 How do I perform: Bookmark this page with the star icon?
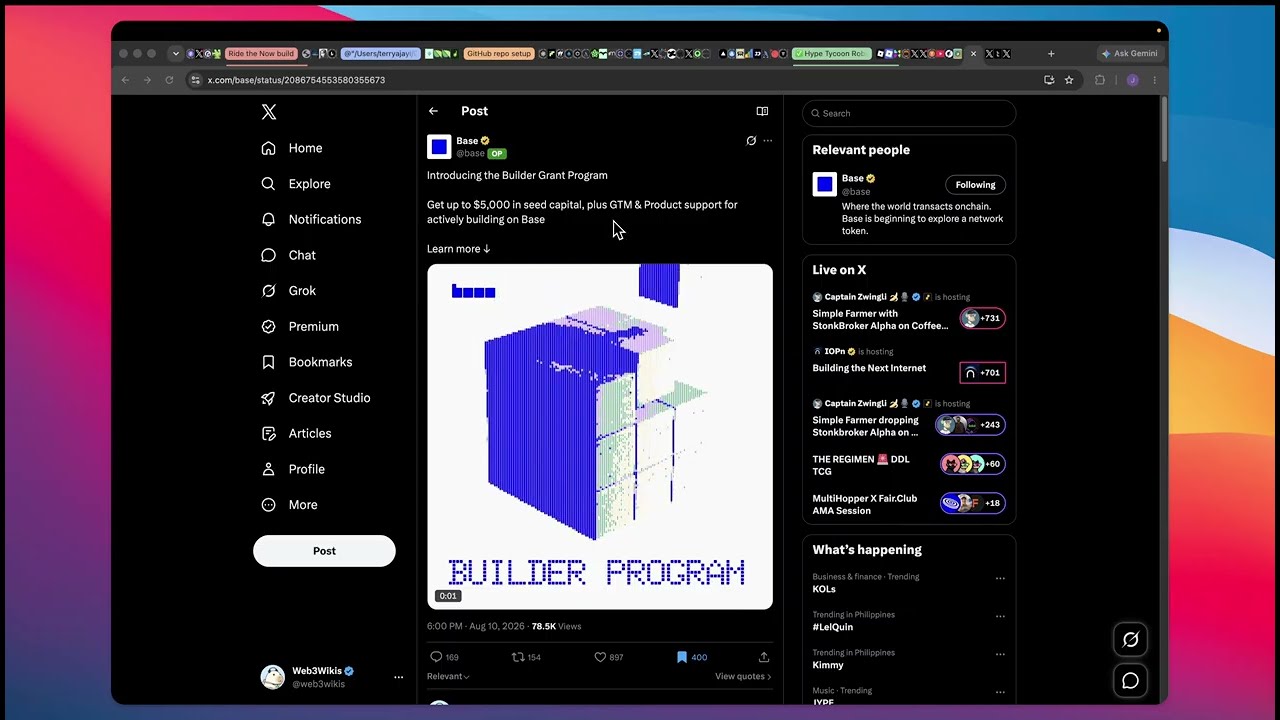1069,80
